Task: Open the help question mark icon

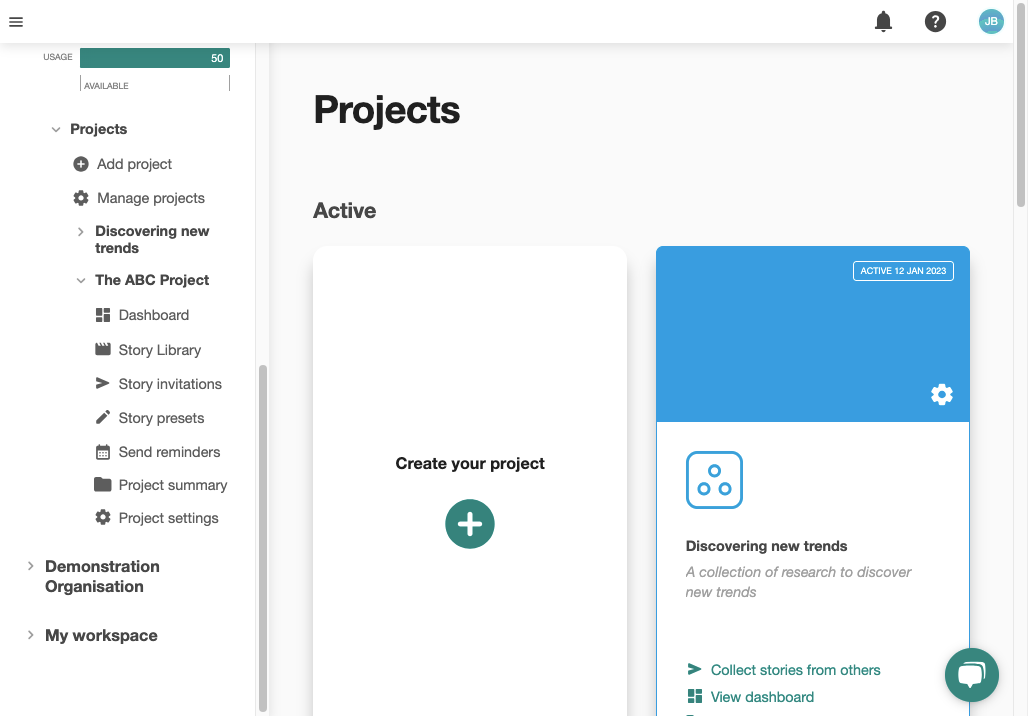Action: point(935,22)
